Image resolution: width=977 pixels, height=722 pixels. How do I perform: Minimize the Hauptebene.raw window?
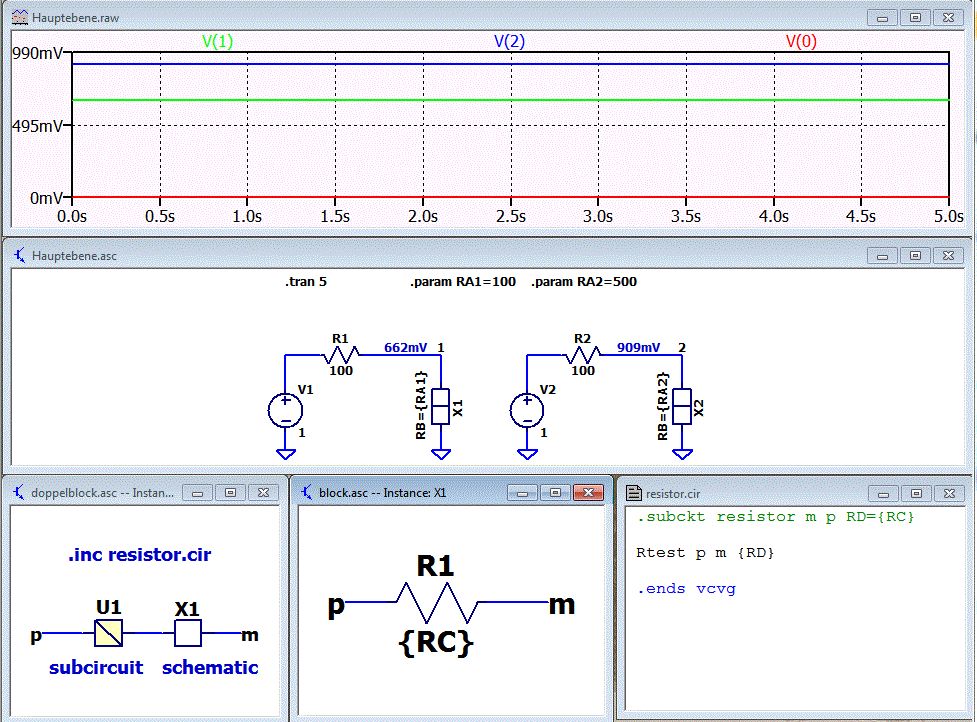882,18
